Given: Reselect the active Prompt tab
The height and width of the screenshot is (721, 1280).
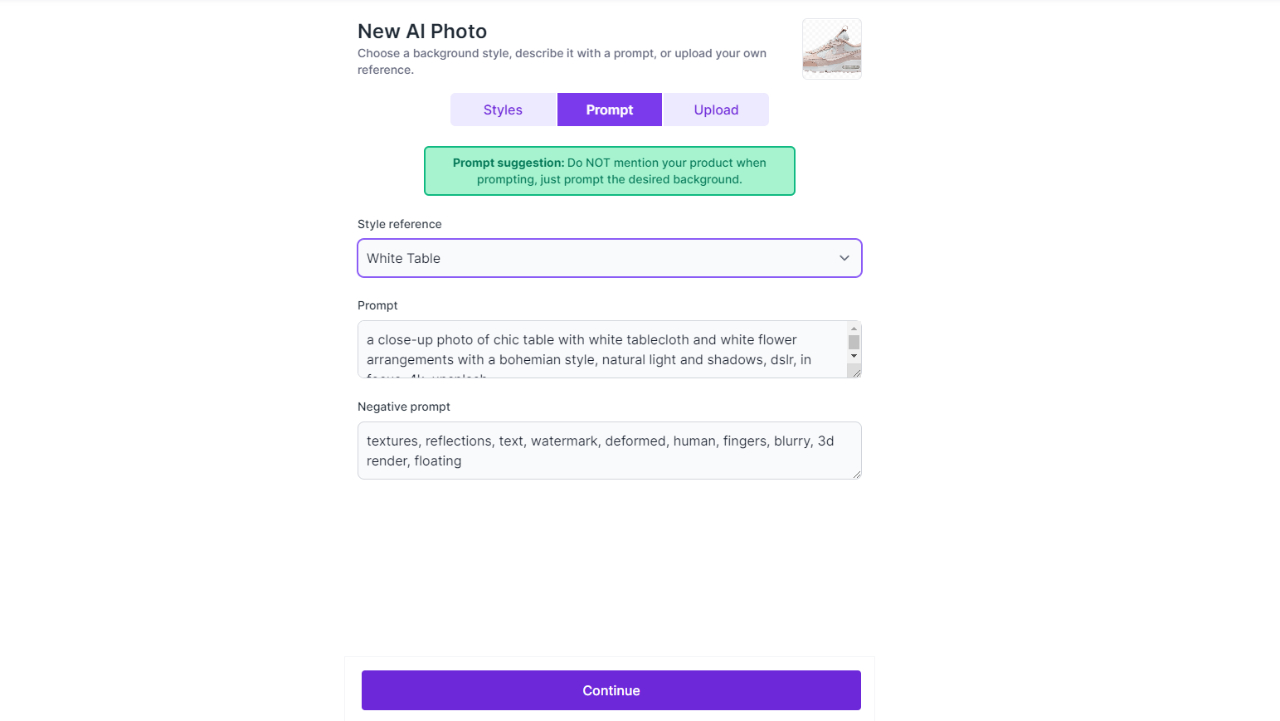Looking at the screenshot, I should [x=609, y=109].
